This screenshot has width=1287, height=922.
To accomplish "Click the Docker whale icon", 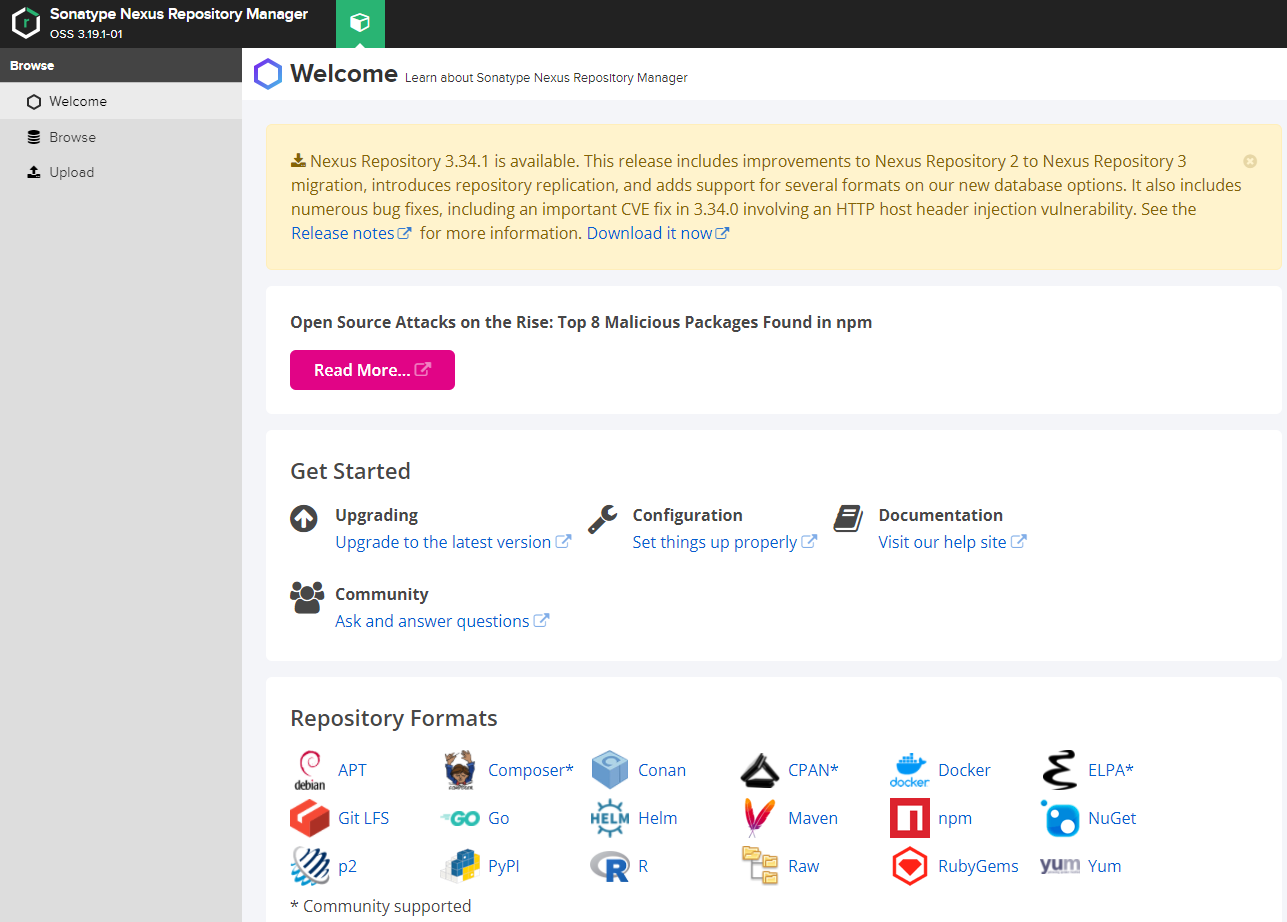I will [x=909, y=770].
